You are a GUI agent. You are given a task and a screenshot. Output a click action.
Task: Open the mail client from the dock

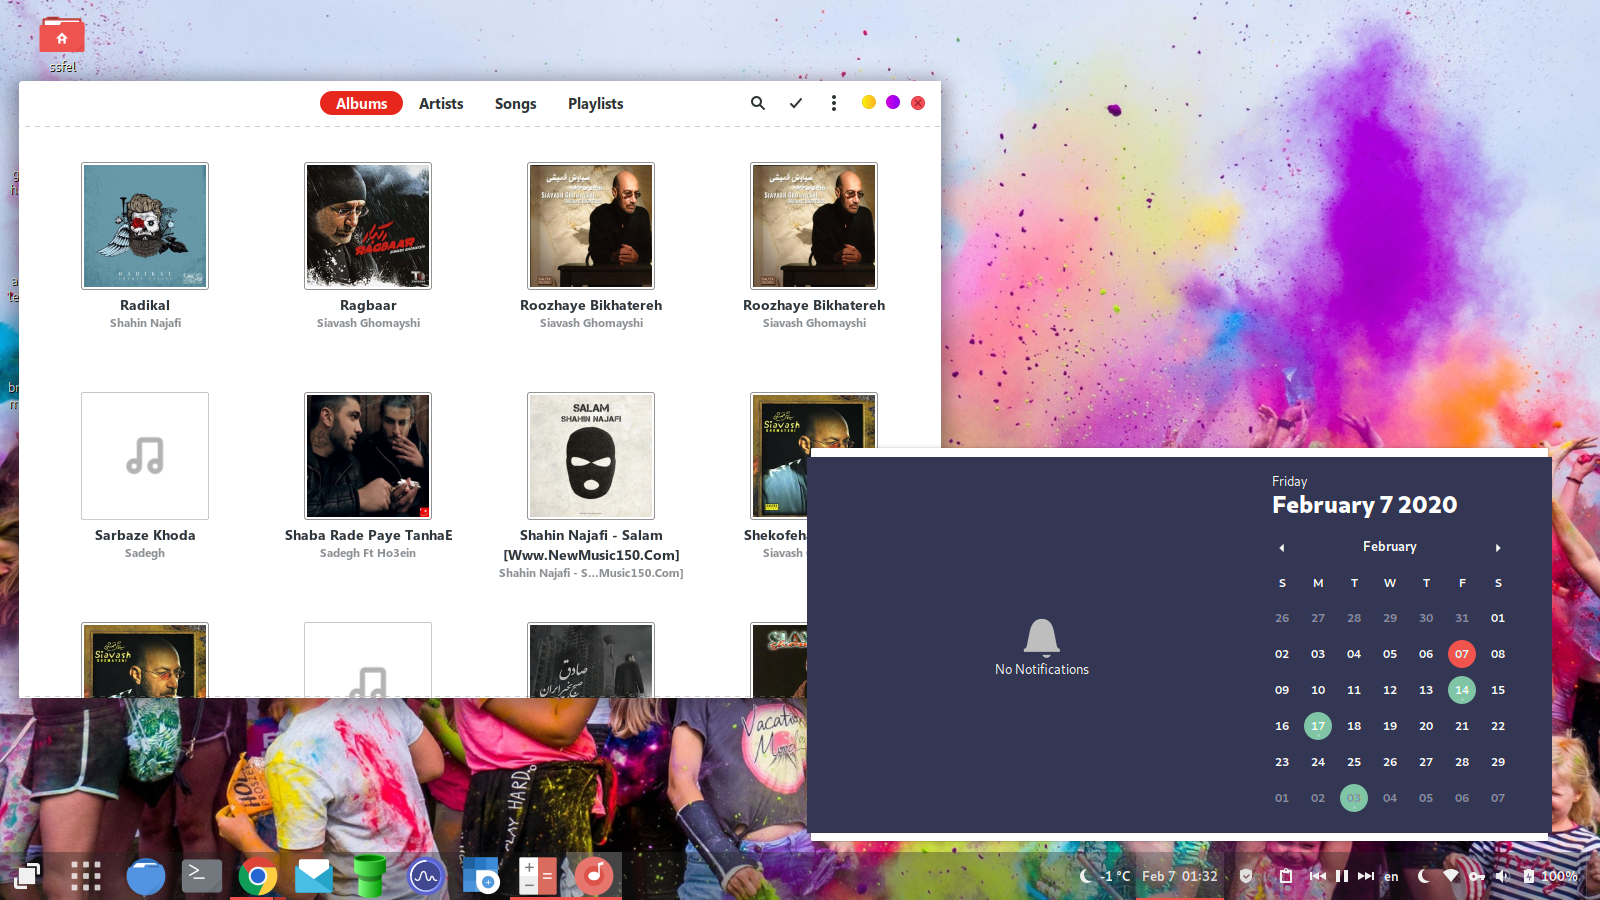[x=314, y=877]
